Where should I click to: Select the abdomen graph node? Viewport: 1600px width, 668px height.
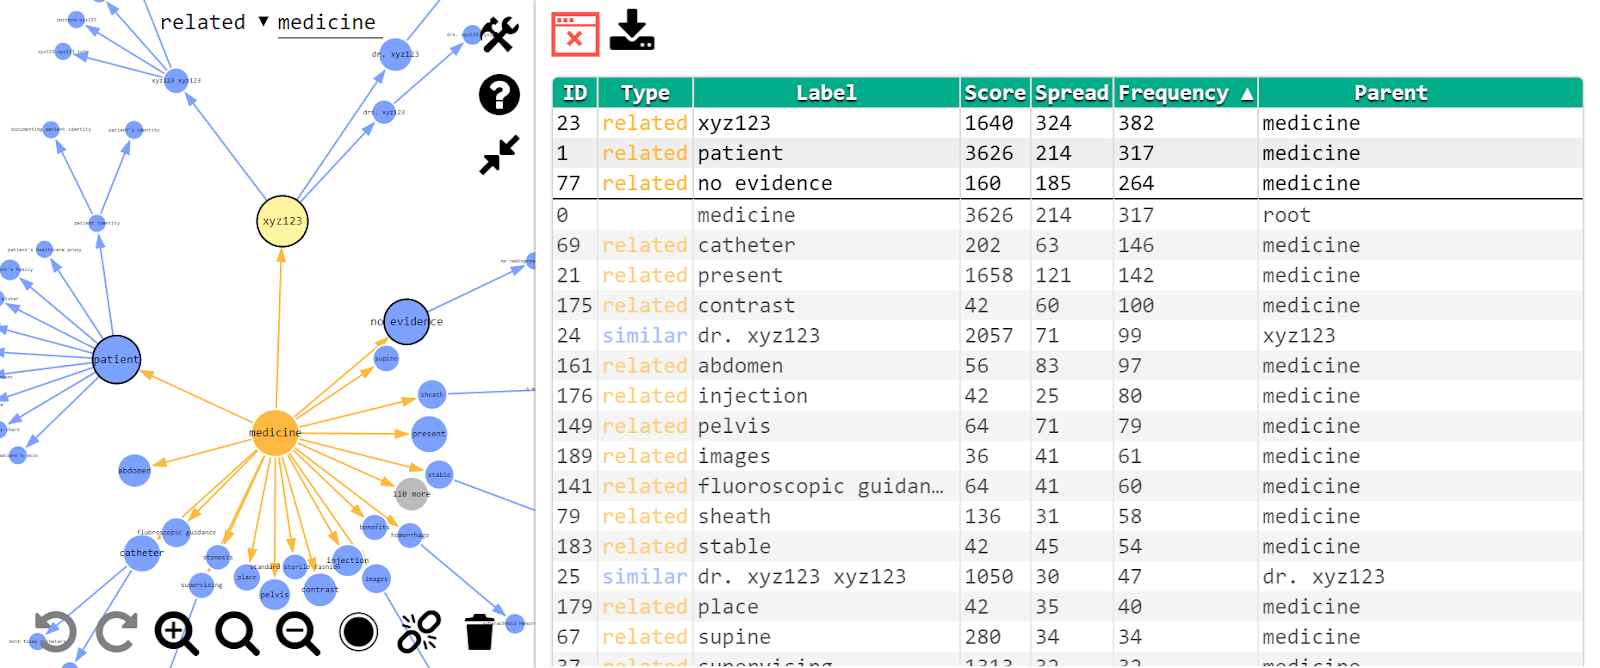(134, 470)
